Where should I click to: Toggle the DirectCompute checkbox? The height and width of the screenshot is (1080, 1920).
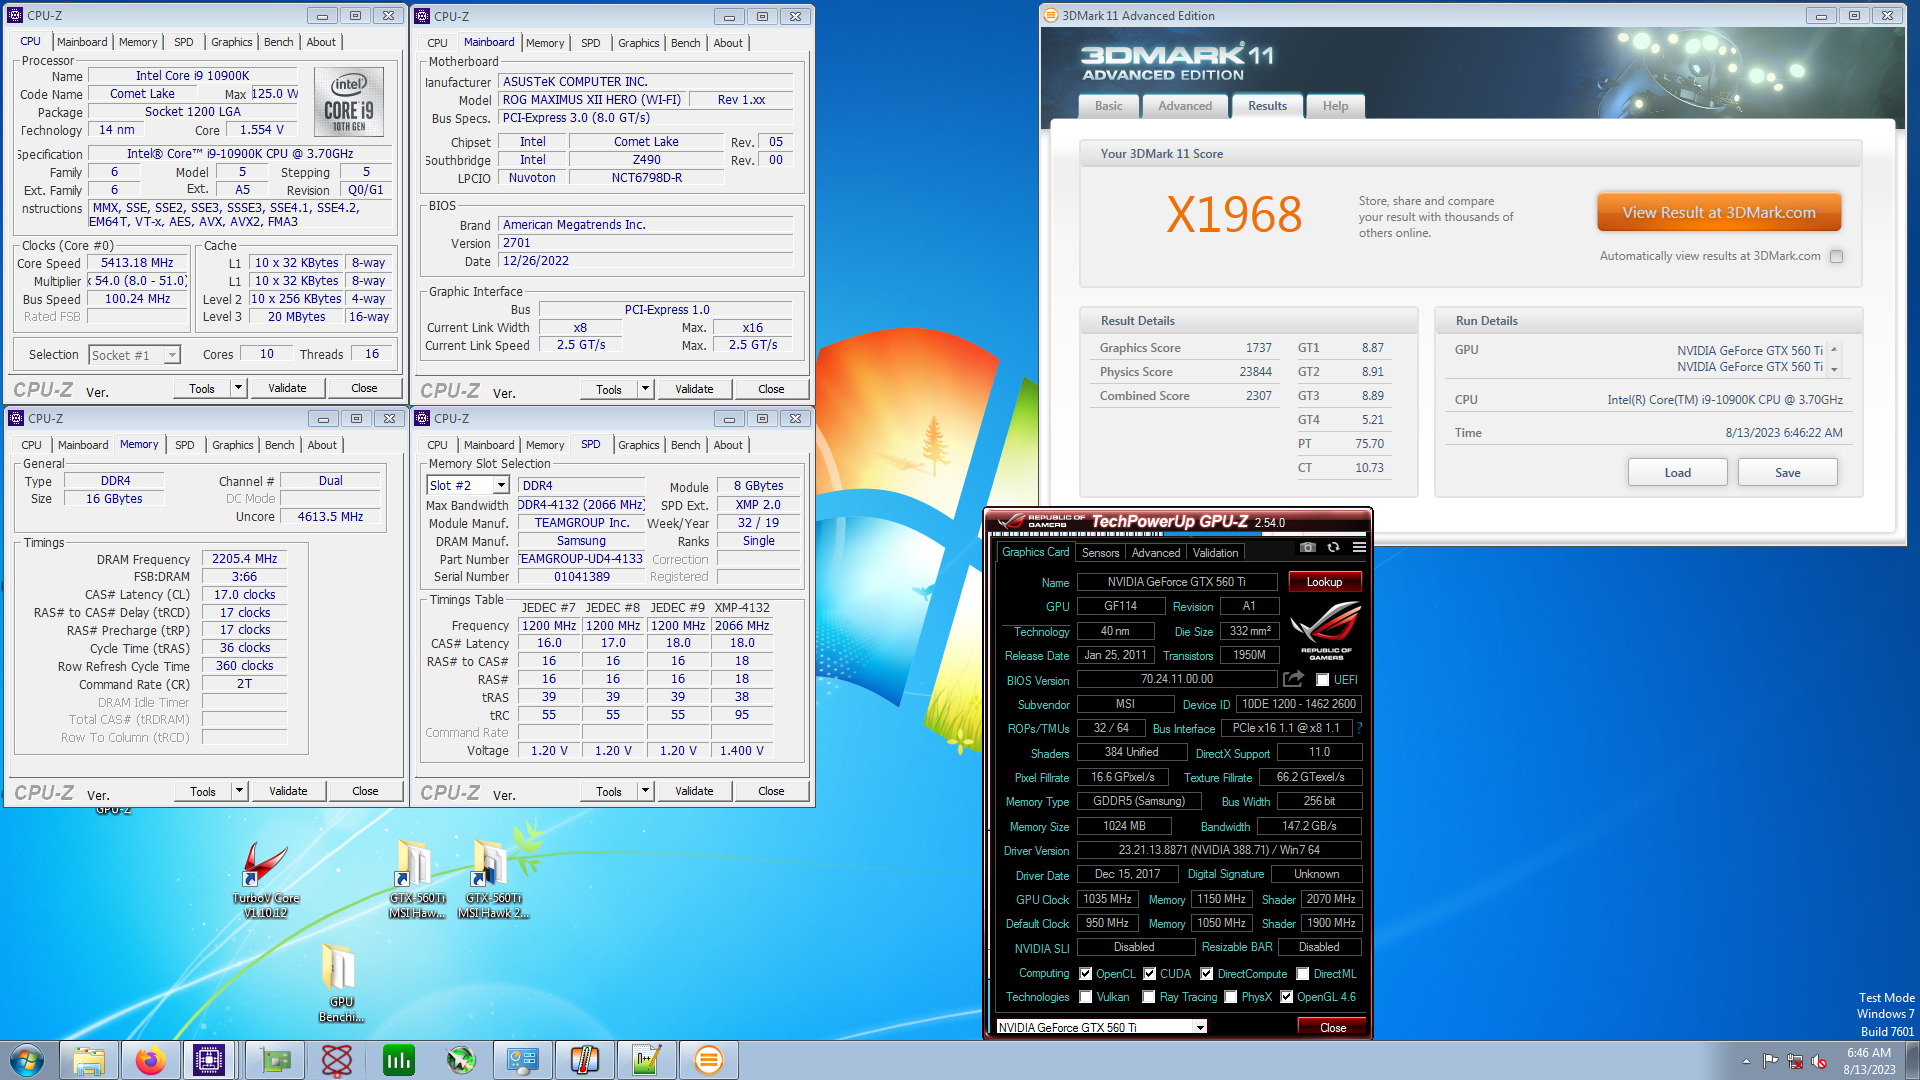pos(1207,973)
